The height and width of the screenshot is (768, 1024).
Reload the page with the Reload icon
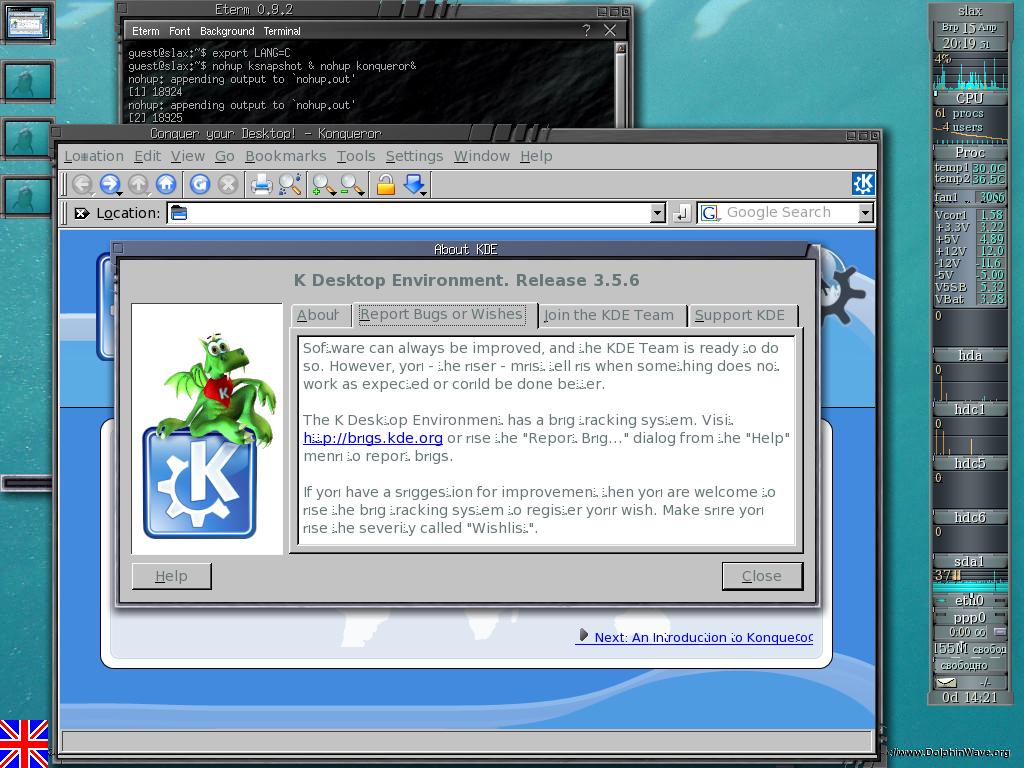(x=199, y=184)
